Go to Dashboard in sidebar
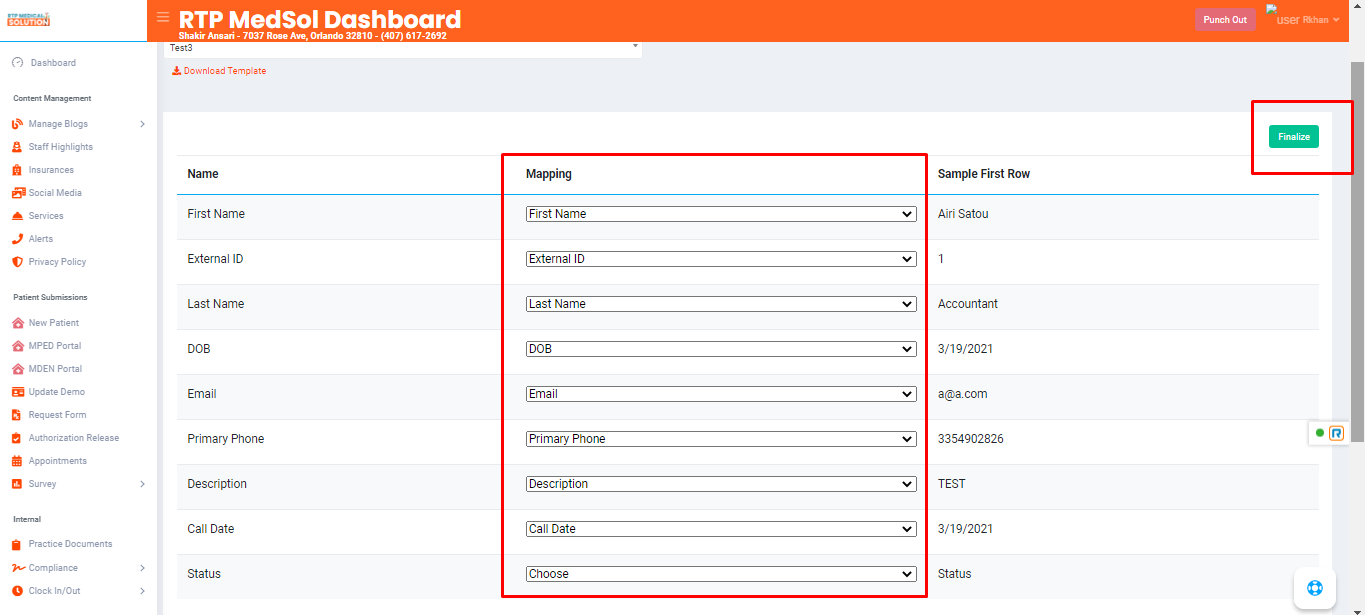Image resolution: width=1365 pixels, height=615 pixels. (x=53, y=63)
